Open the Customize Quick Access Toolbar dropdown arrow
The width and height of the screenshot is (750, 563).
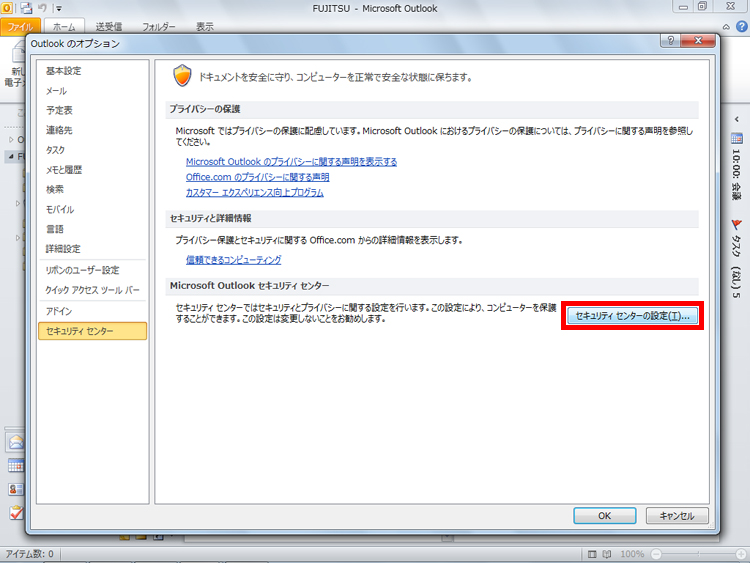point(59,8)
